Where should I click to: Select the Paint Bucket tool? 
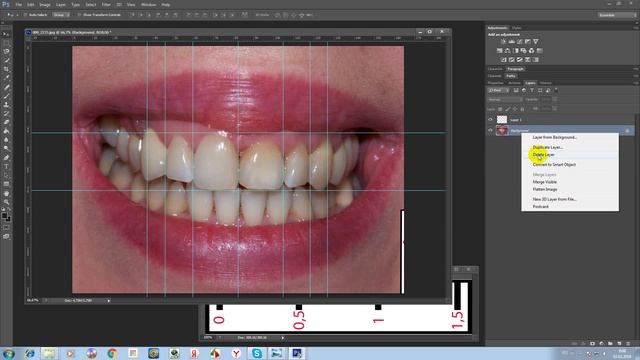(x=6, y=131)
